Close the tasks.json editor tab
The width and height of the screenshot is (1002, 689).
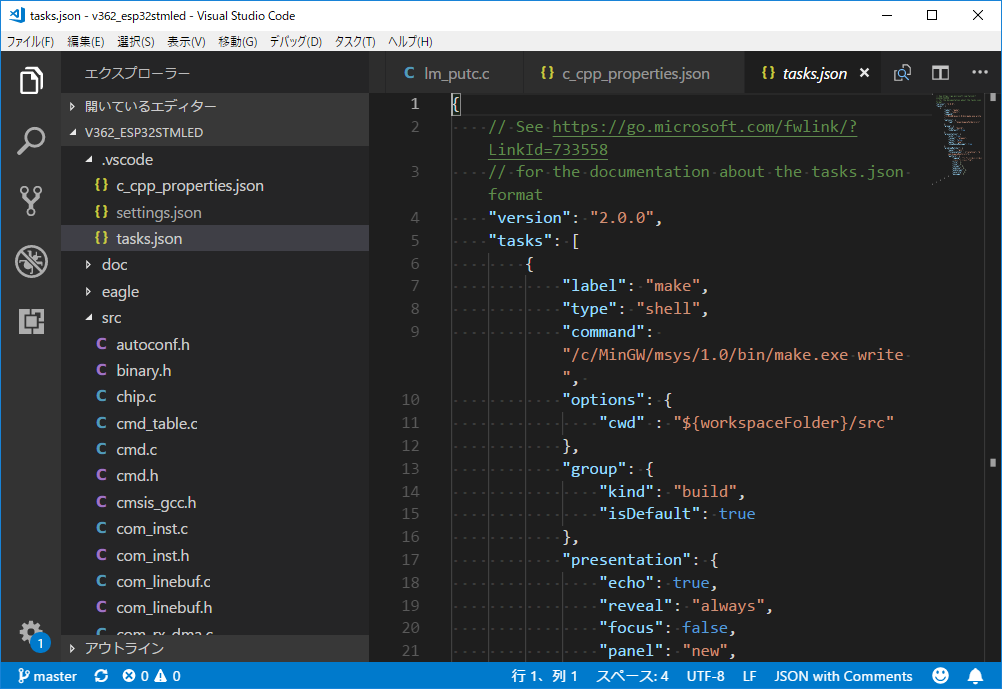tap(864, 73)
